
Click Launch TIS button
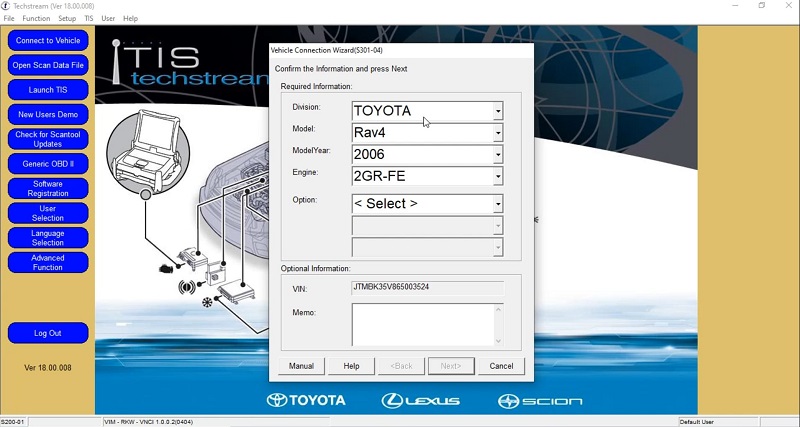48,90
